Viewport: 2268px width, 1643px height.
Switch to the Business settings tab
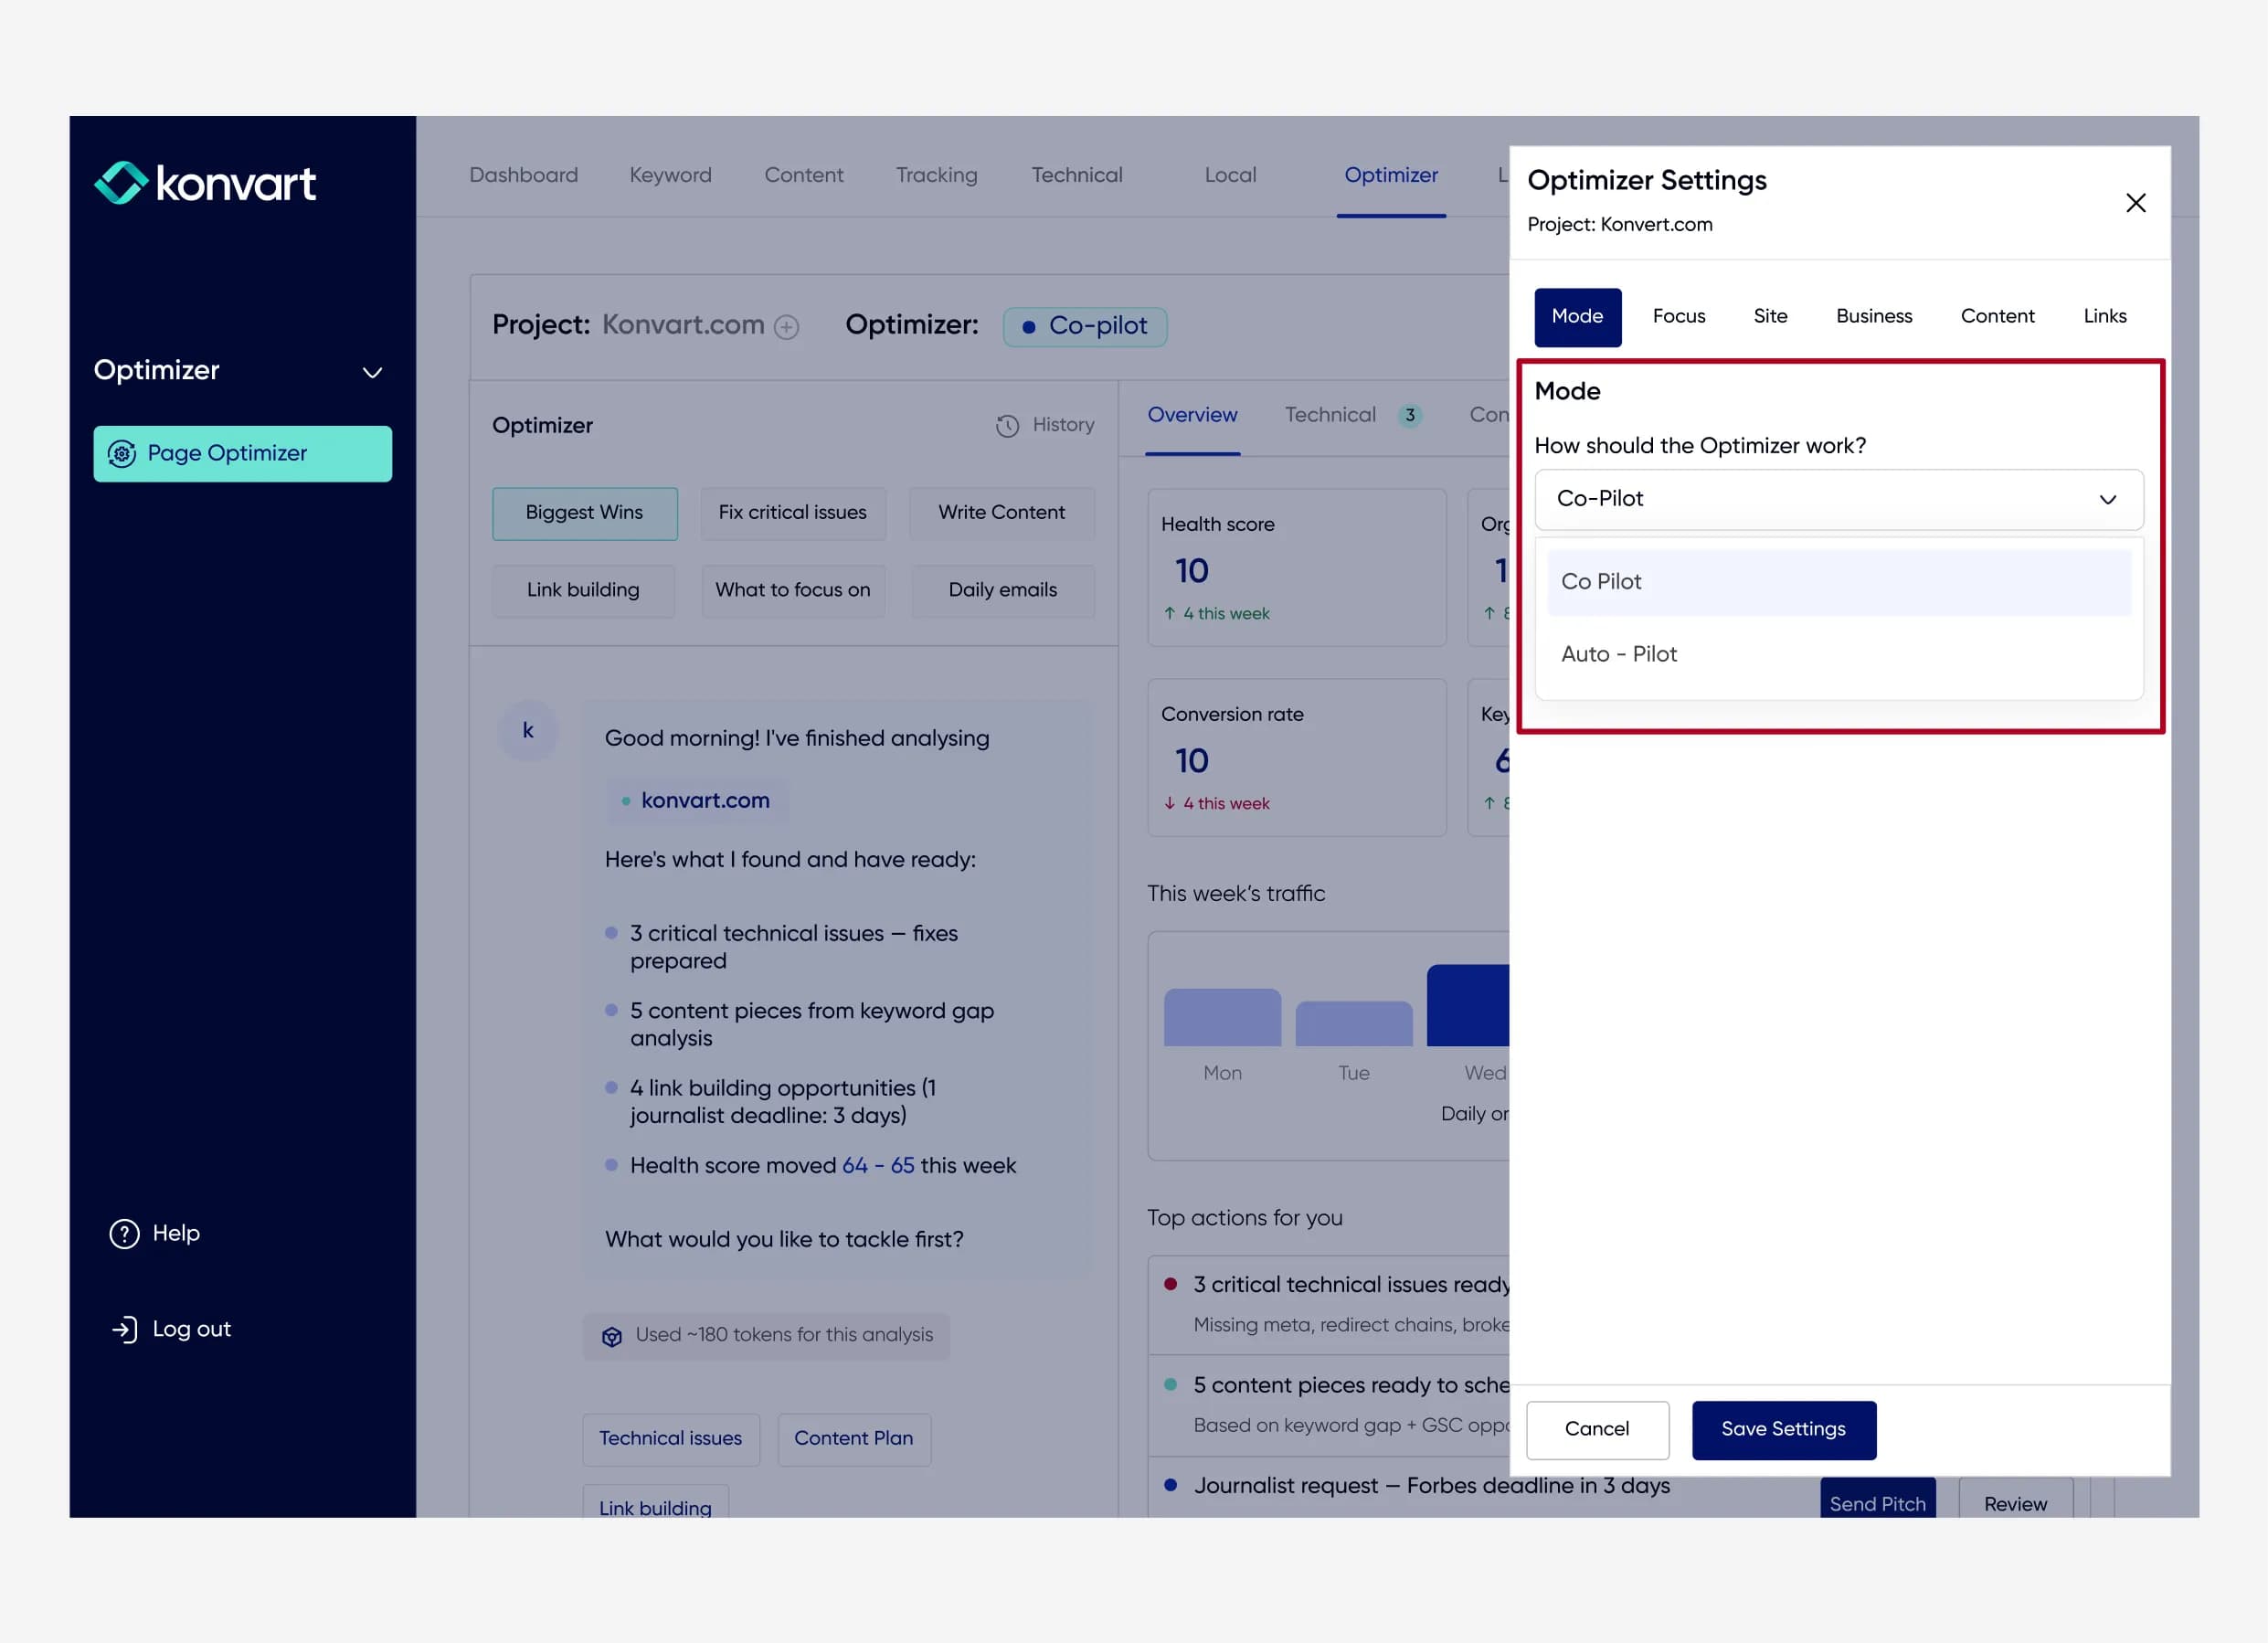(x=1873, y=317)
